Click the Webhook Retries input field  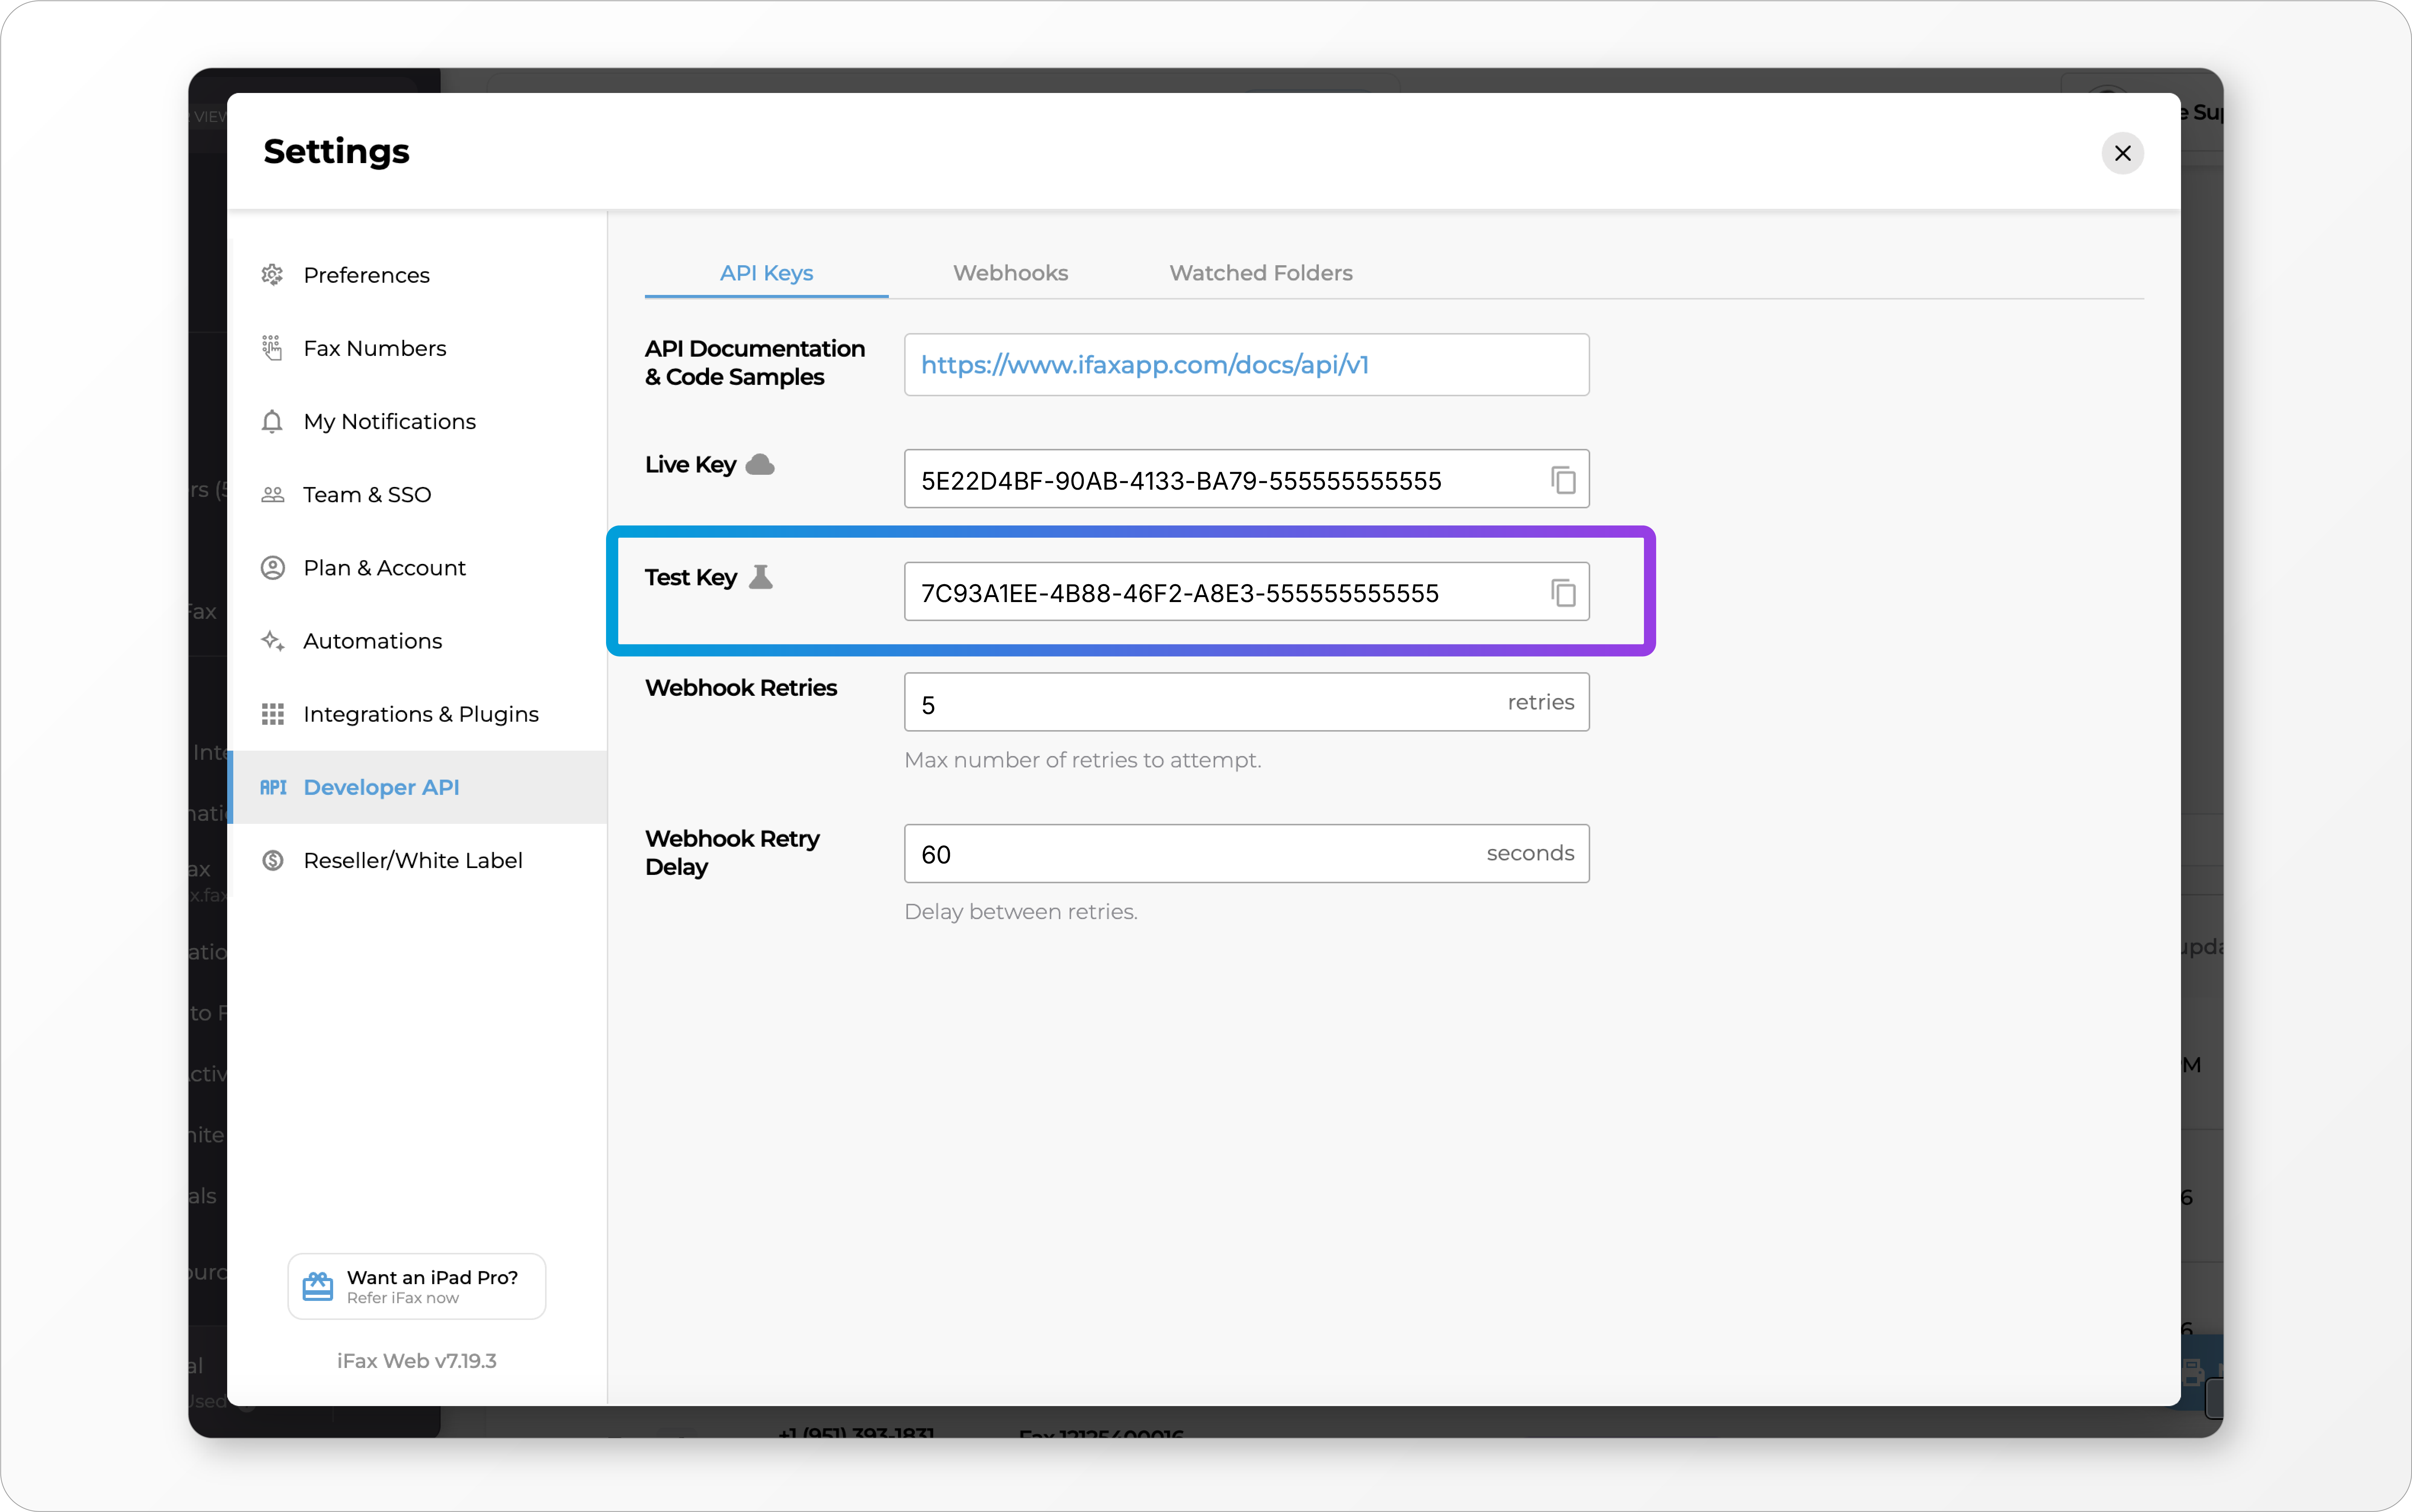1200,703
